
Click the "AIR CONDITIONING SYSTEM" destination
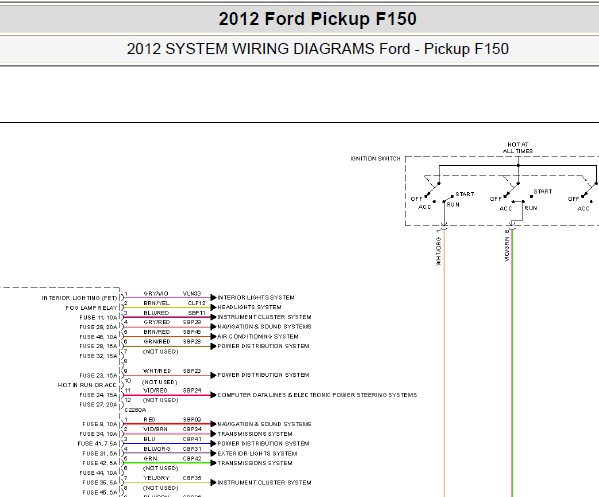tap(258, 337)
